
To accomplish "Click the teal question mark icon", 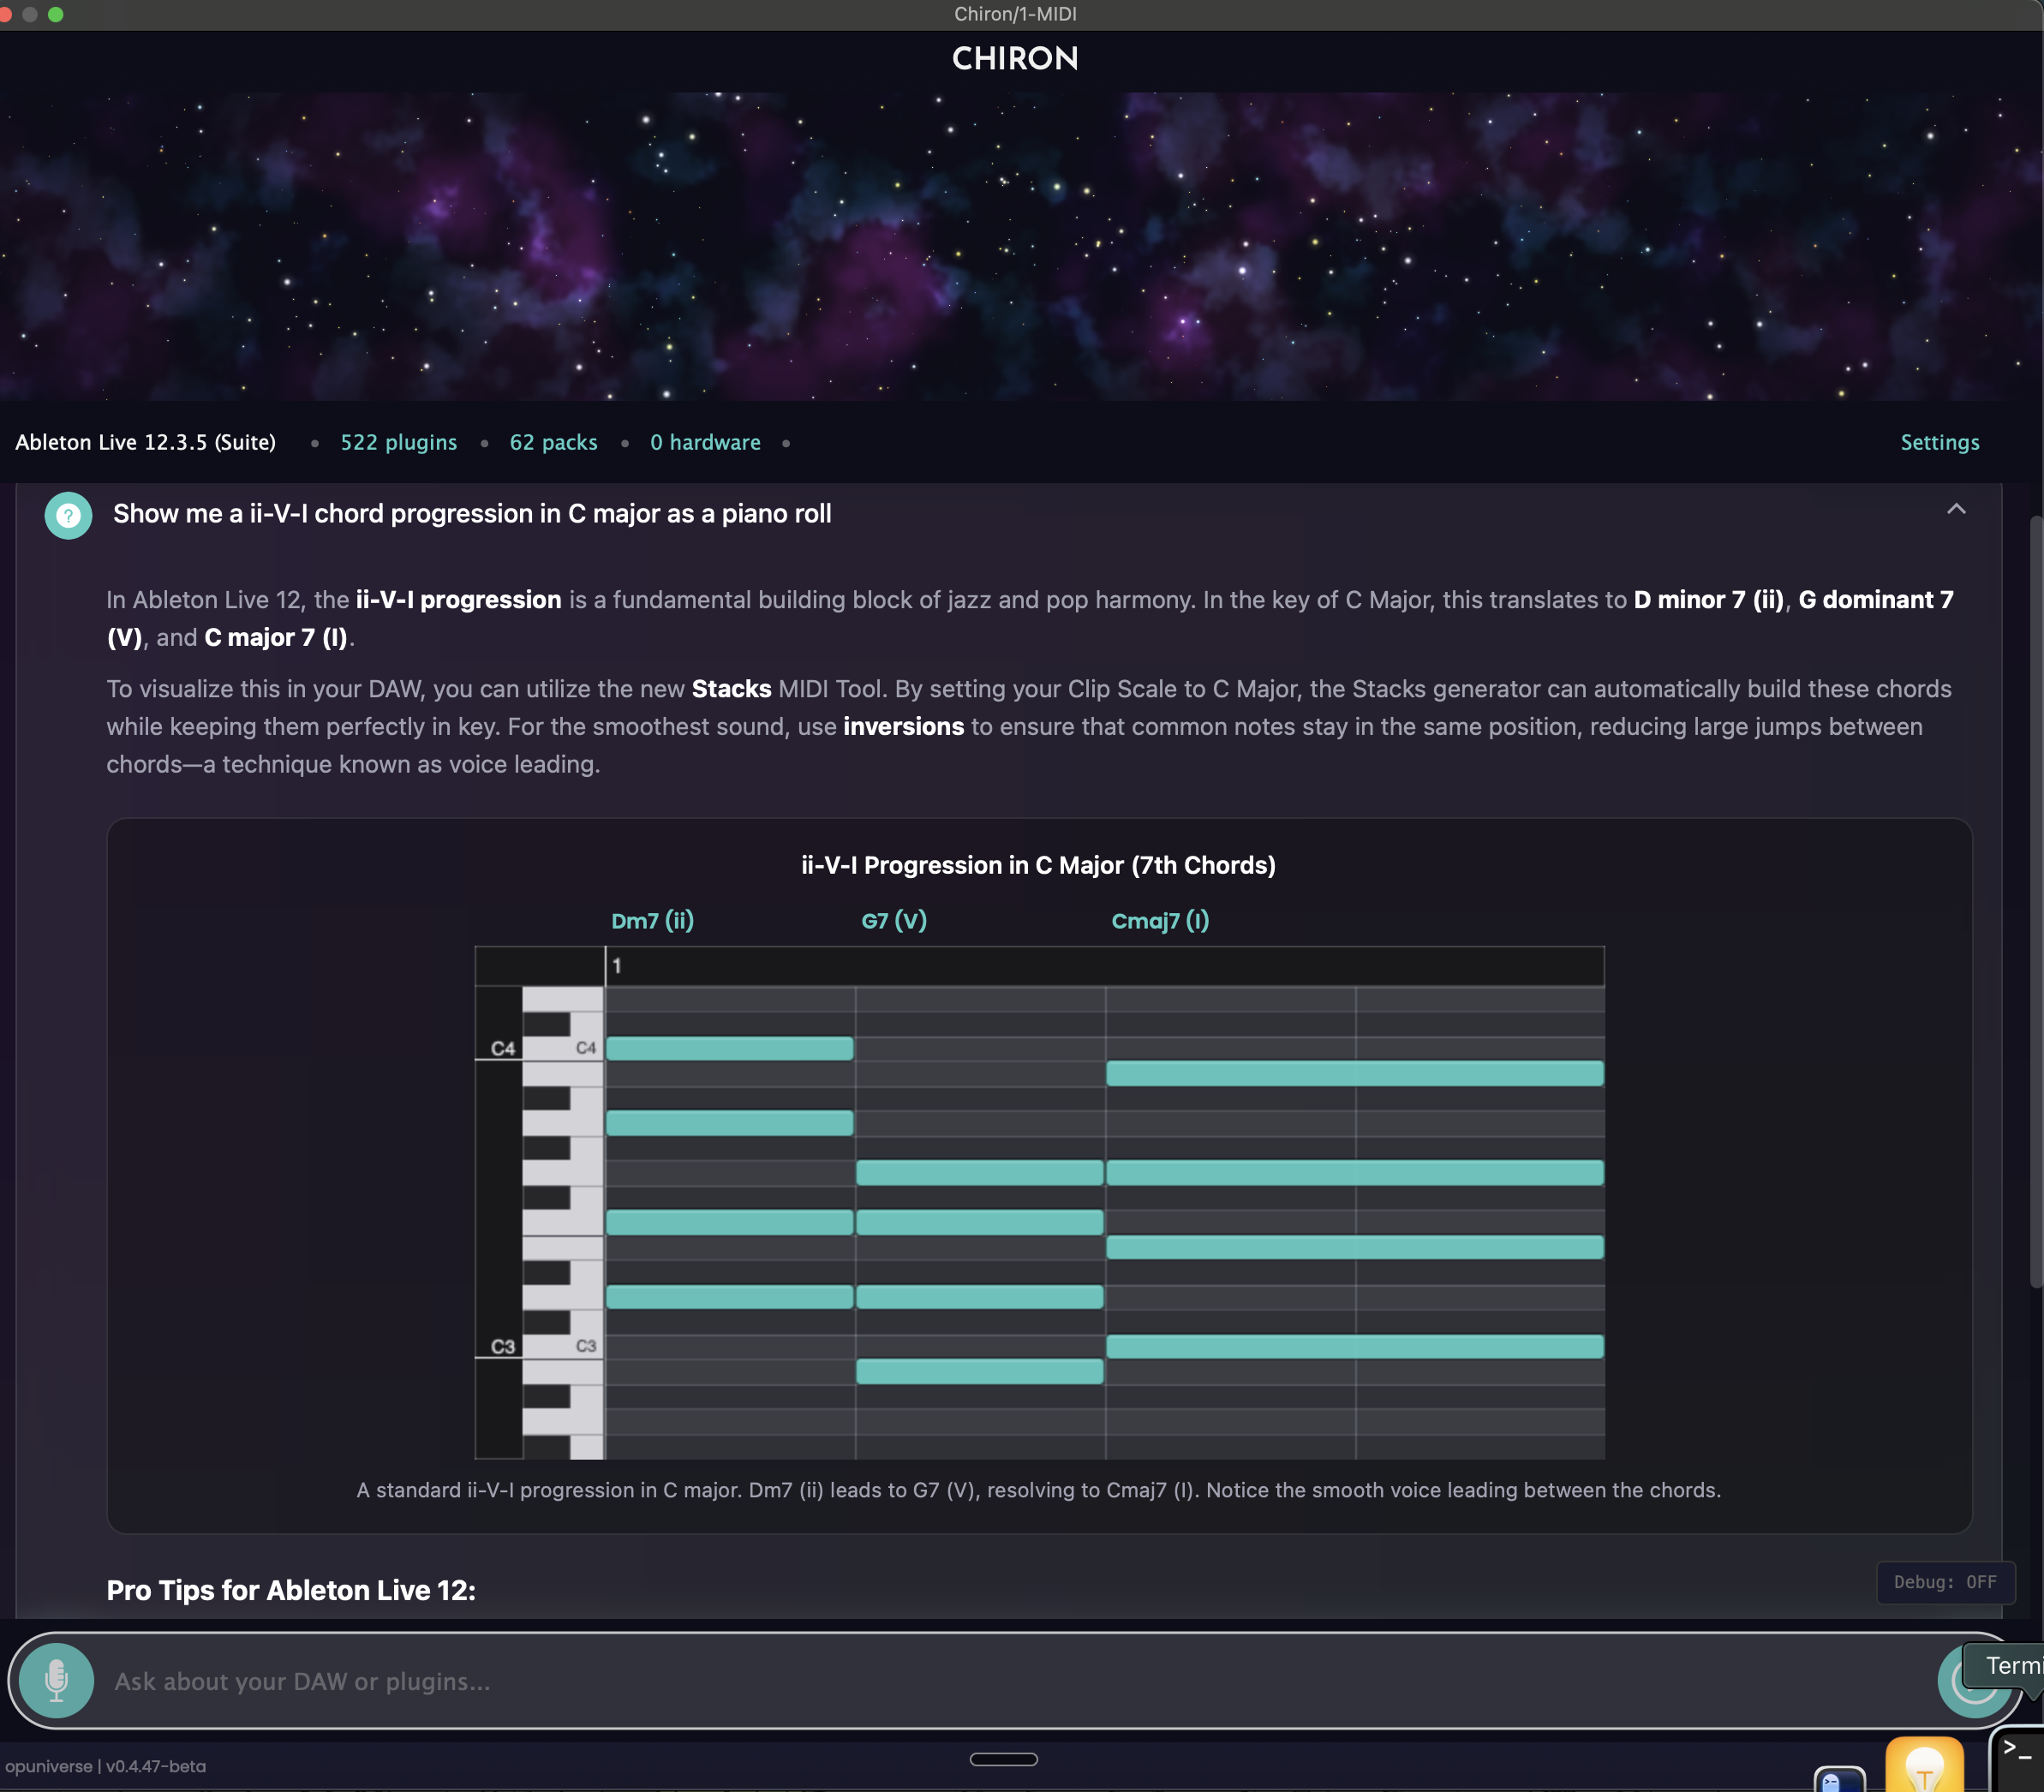I will click(x=68, y=515).
